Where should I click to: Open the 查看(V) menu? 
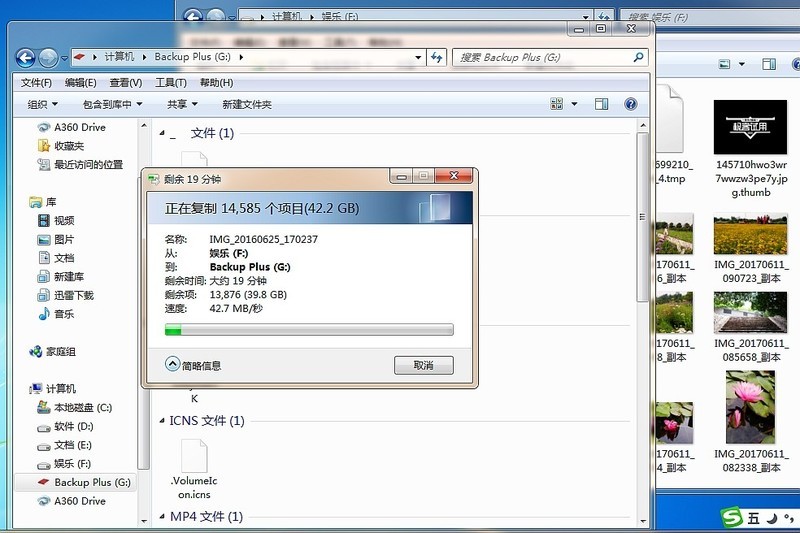[x=125, y=83]
